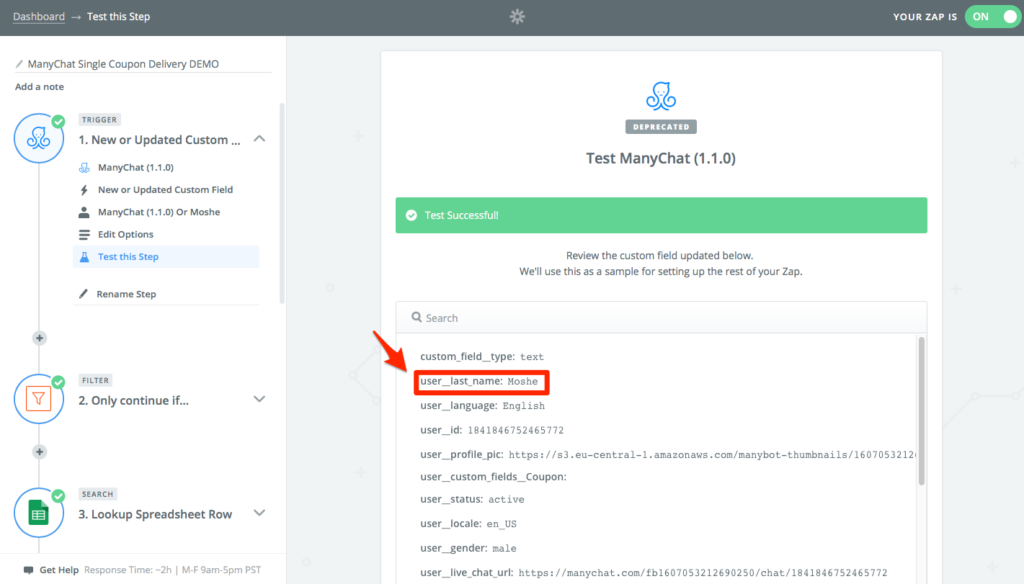1024x584 pixels.
Task: Click SEARCH label tag
Action: [97, 494]
